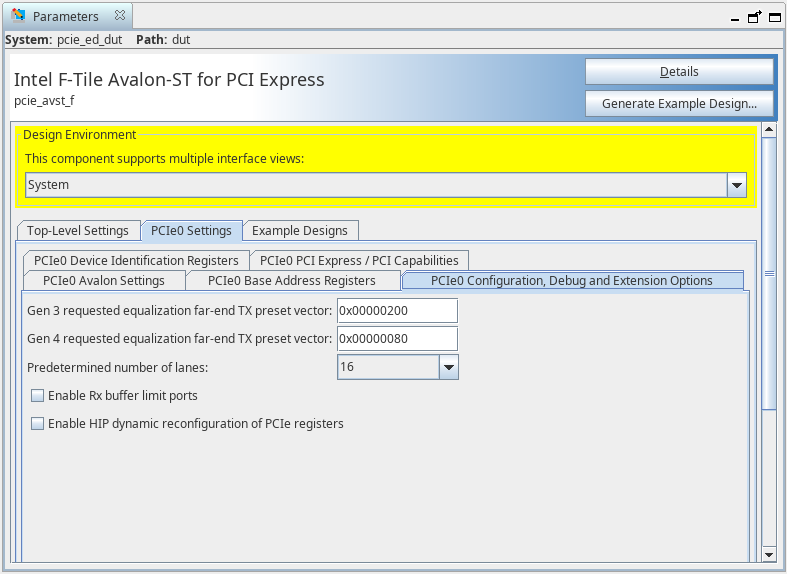
Task: Select PCIe0 Base Address Registers tab
Action: [292, 280]
